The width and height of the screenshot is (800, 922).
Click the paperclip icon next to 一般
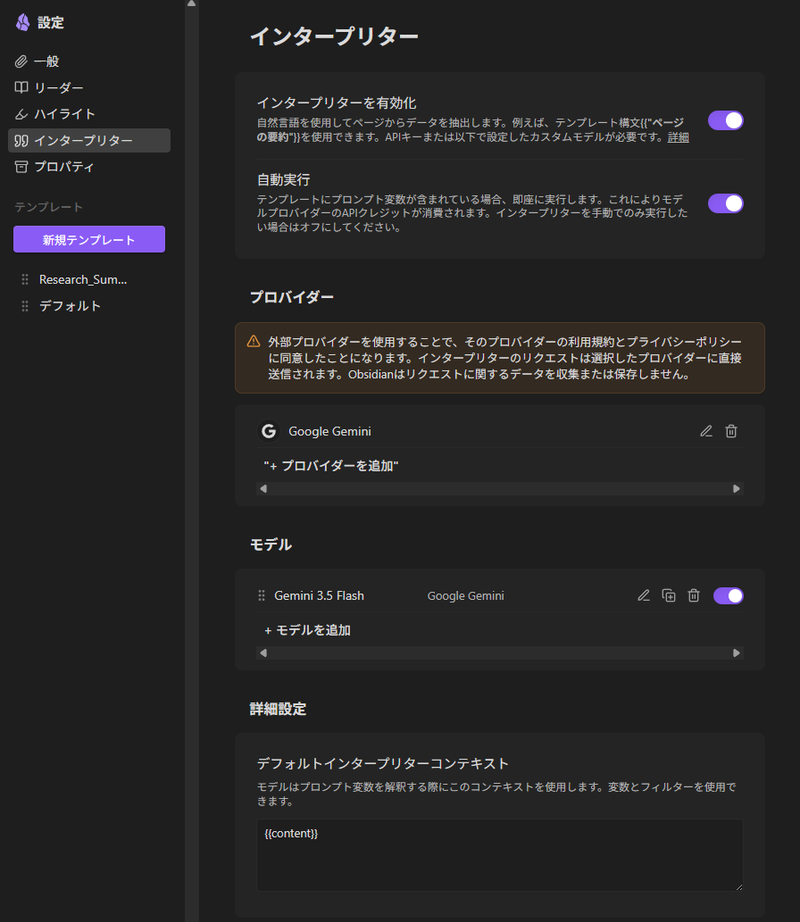21,61
